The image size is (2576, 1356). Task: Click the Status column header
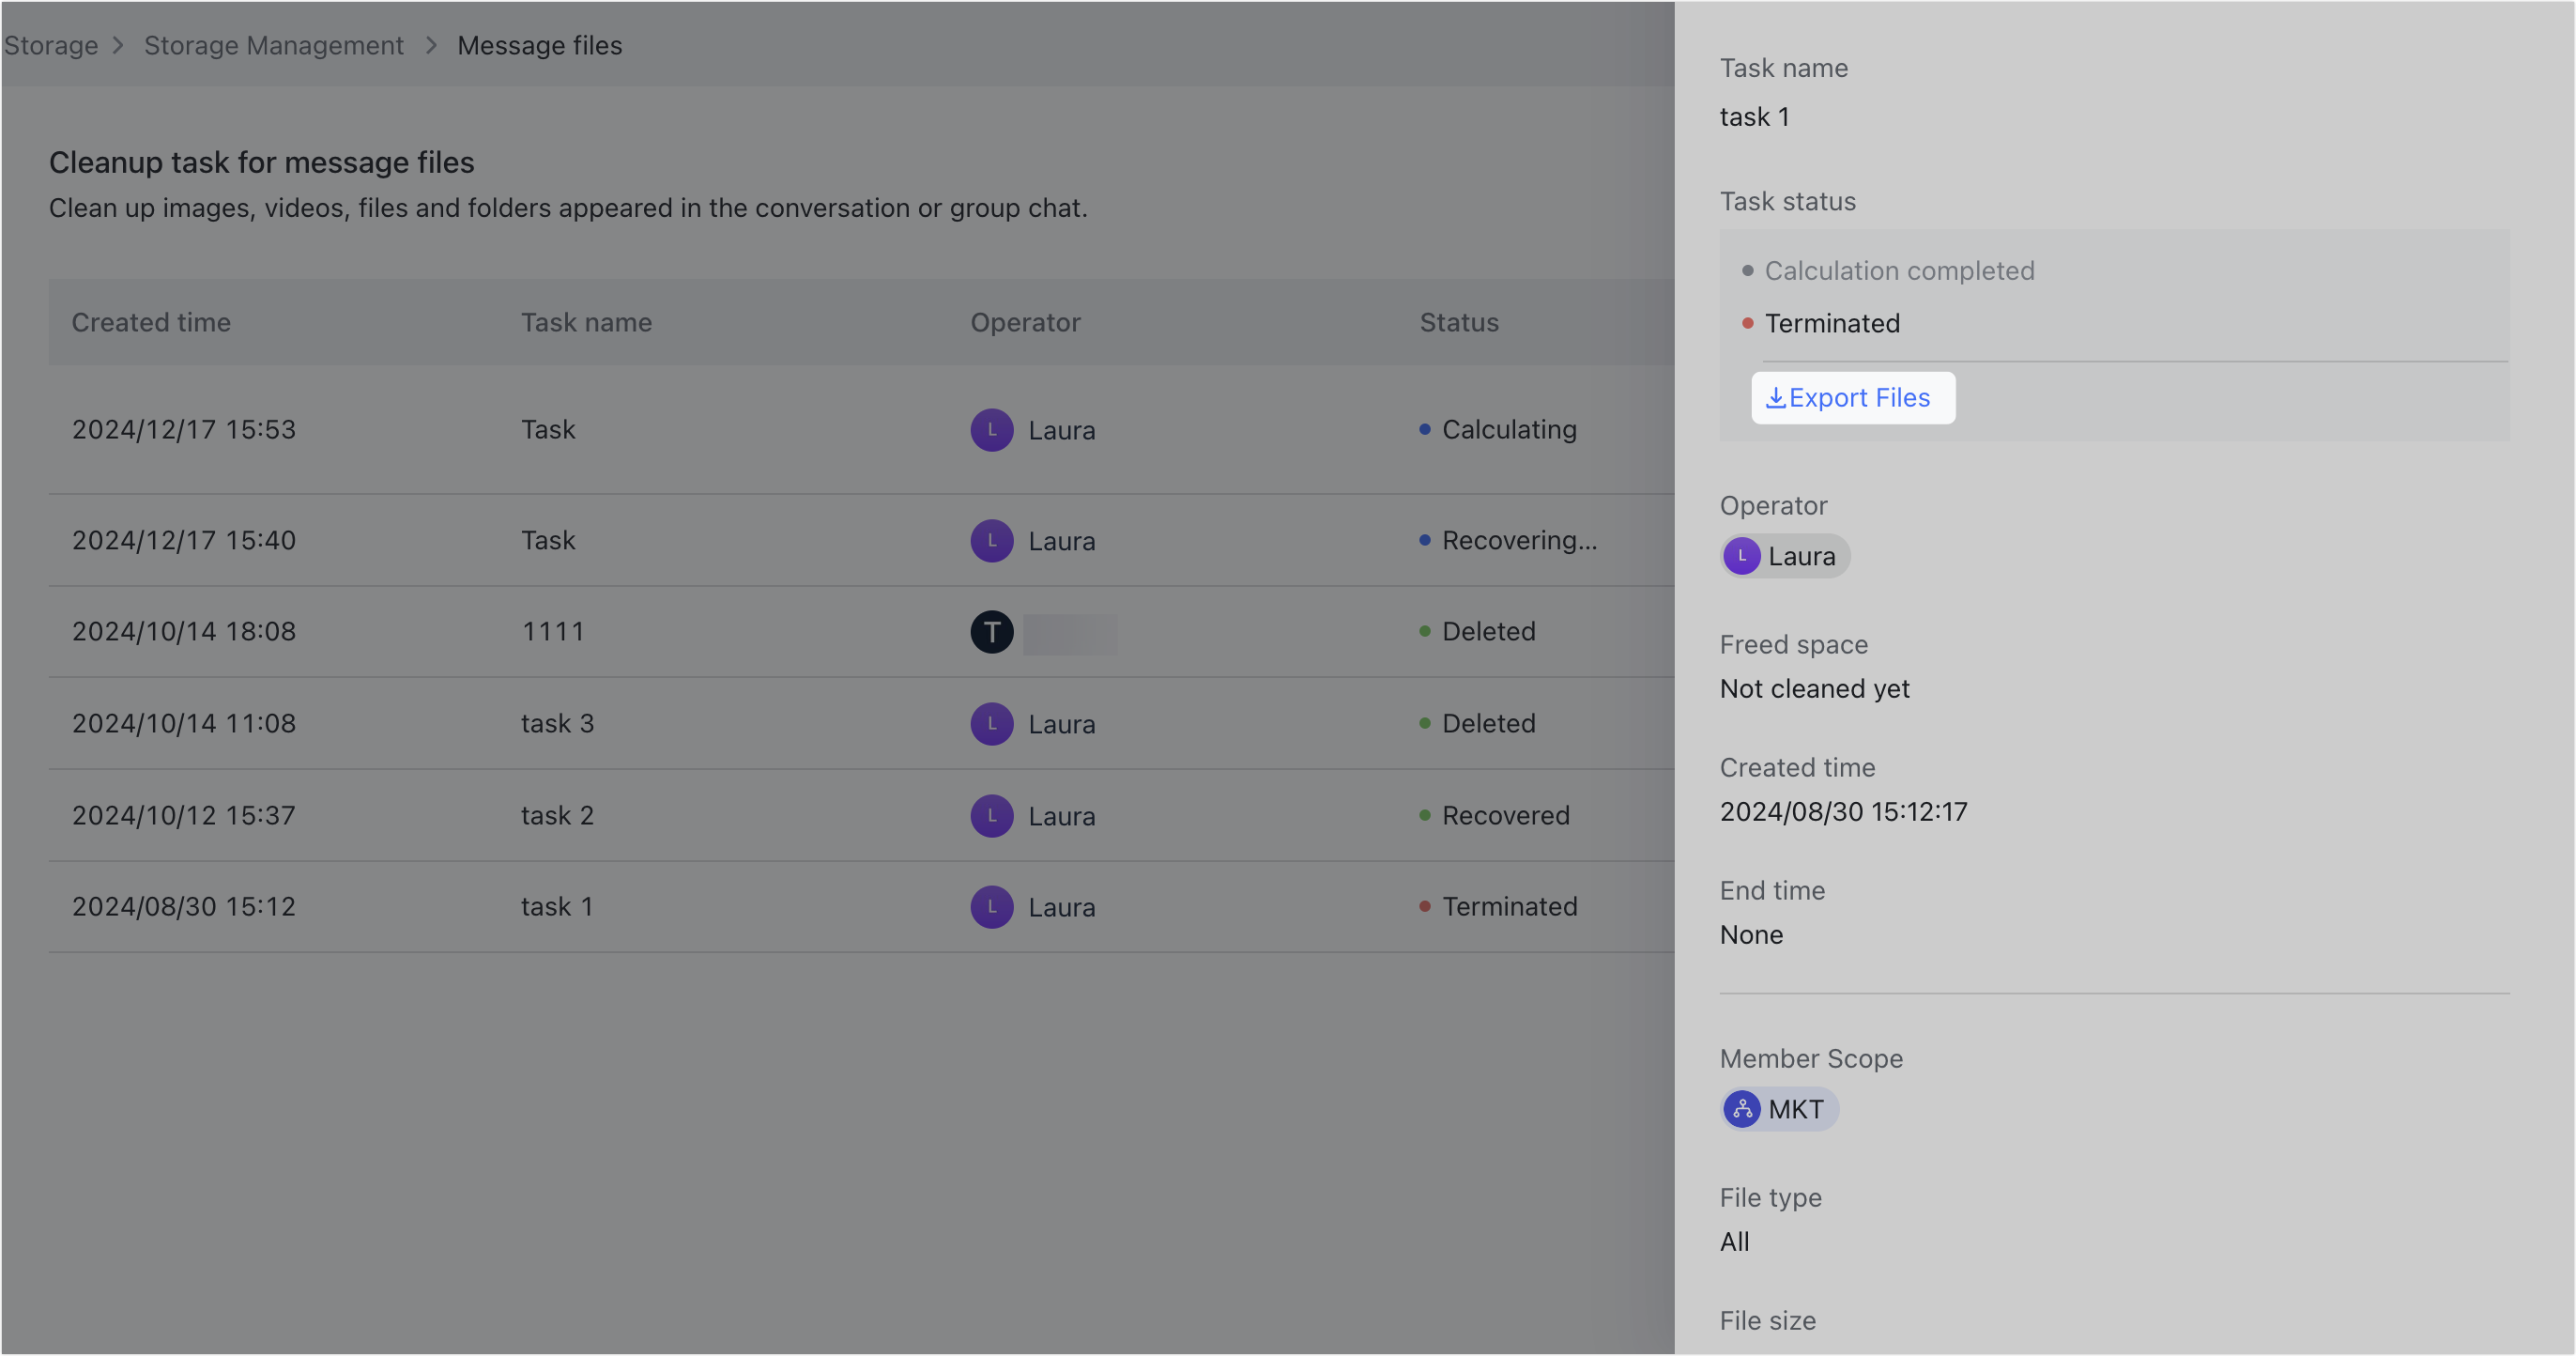[1459, 322]
